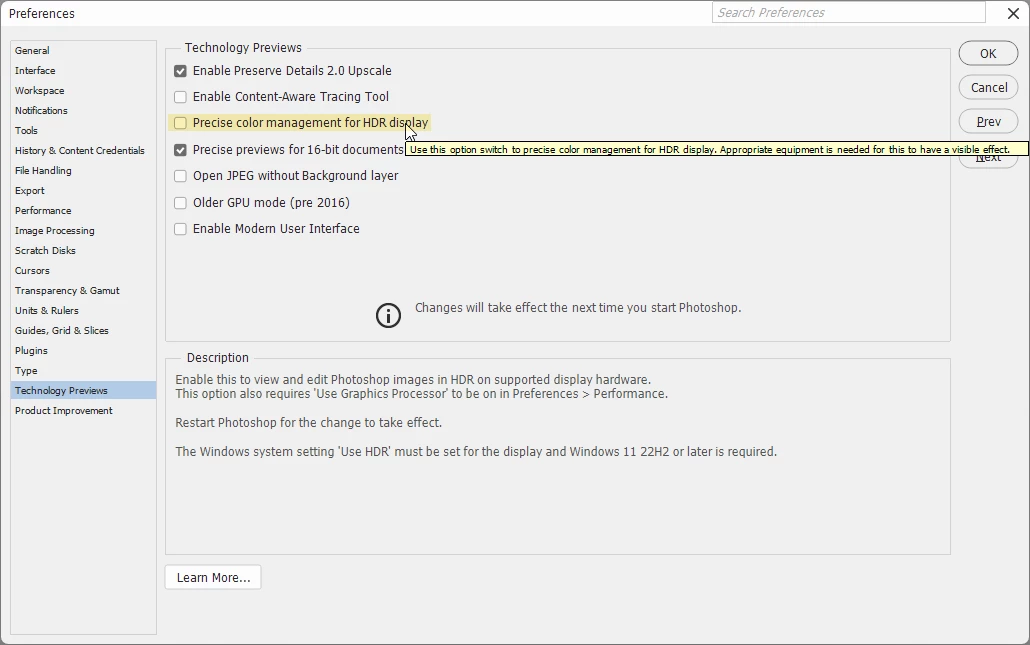Click 'Enable this to view and edit' description line

point(413,380)
